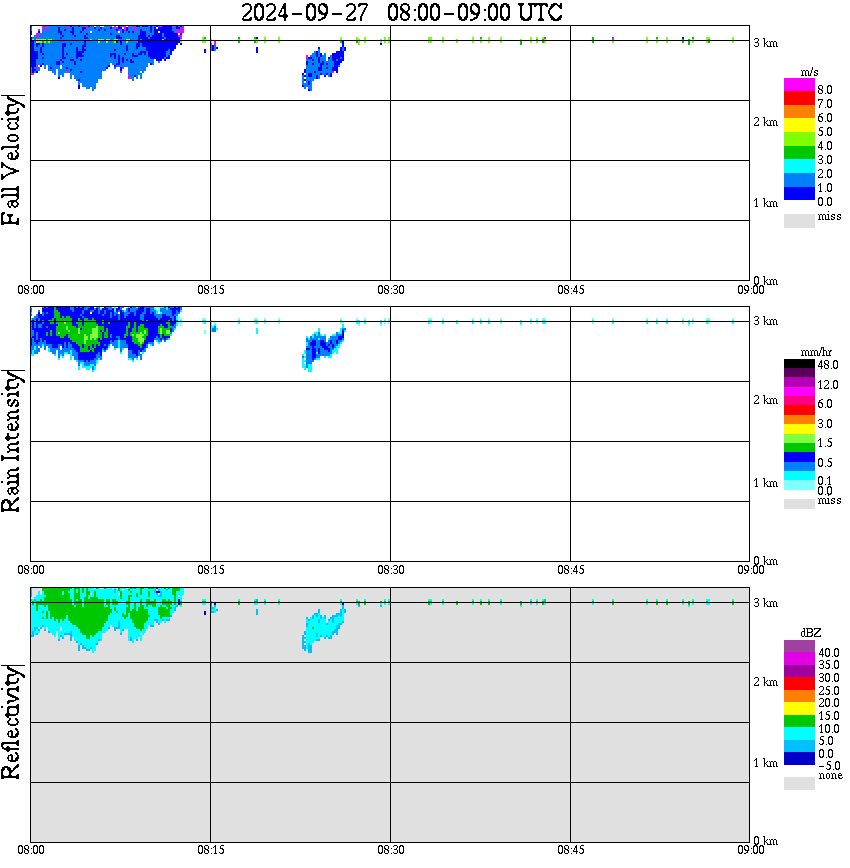Click the 2 km label of Fall Velocity panel

[765, 122]
